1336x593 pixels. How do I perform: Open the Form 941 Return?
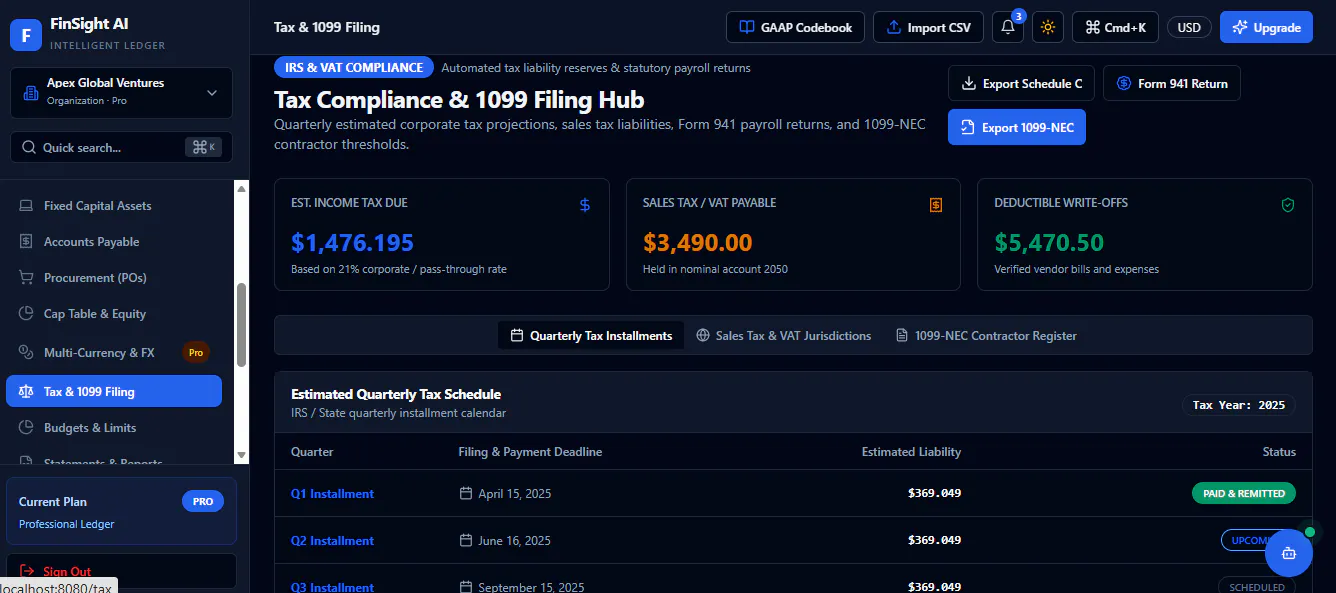(1172, 84)
